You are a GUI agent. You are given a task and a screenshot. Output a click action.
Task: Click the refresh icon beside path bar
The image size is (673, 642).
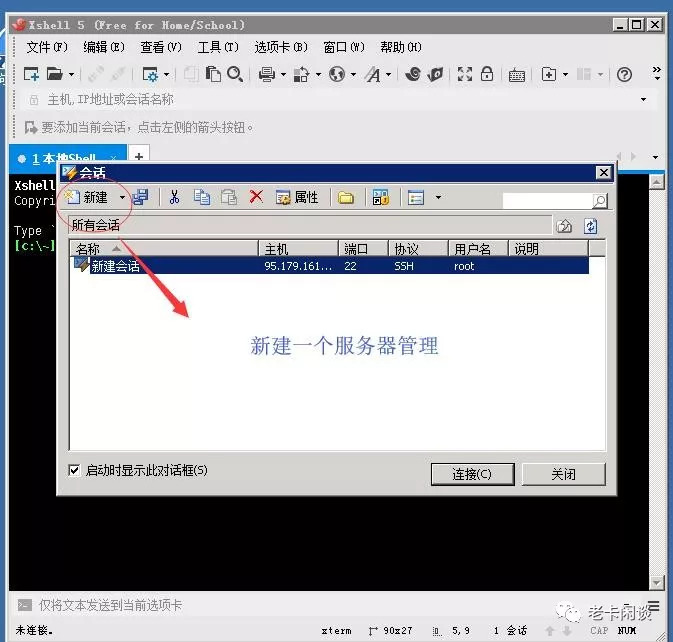pyautogui.click(x=590, y=226)
